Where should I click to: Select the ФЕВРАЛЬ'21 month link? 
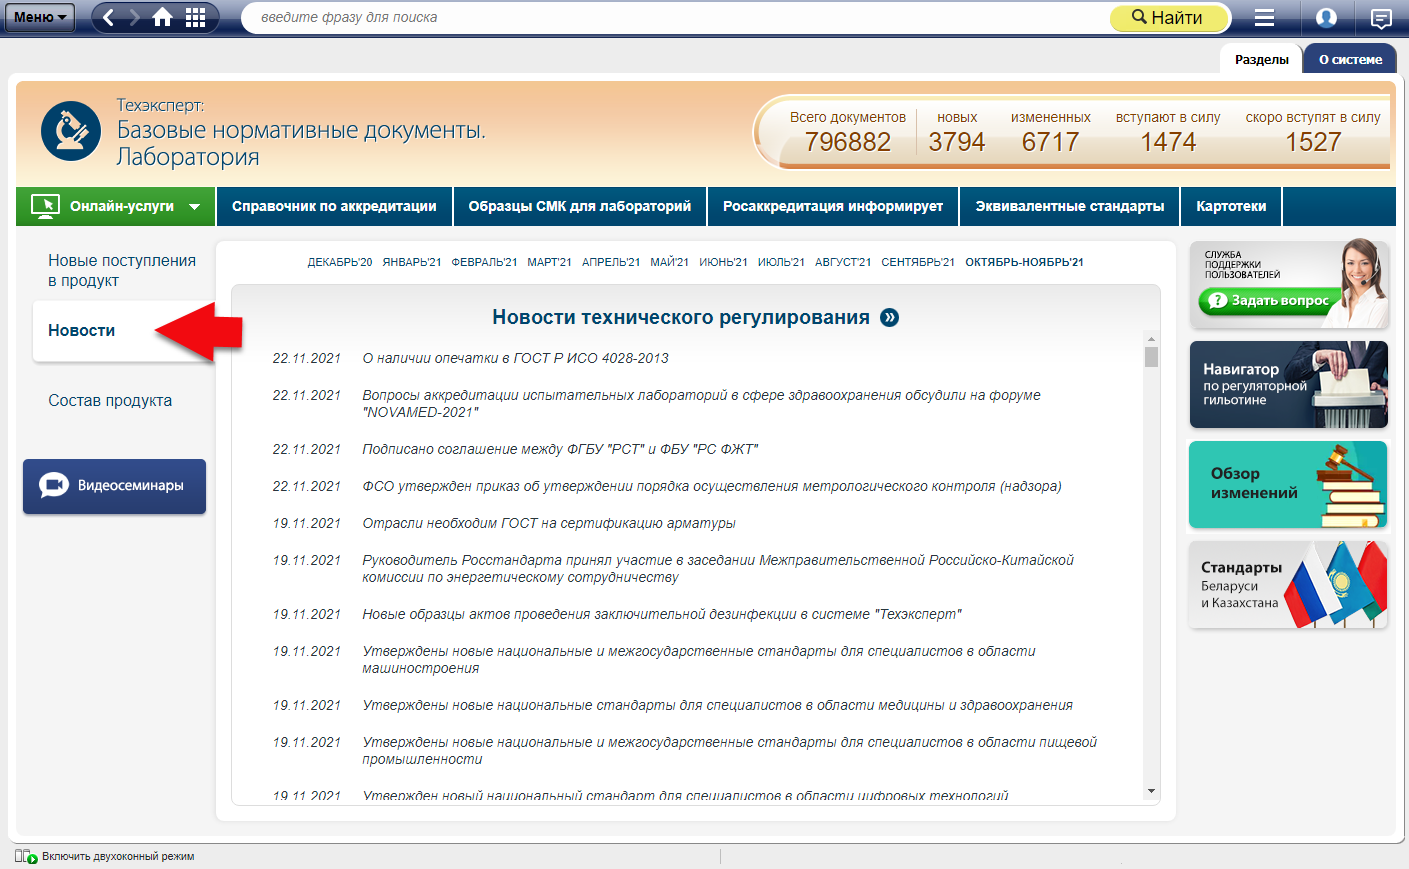point(484,262)
